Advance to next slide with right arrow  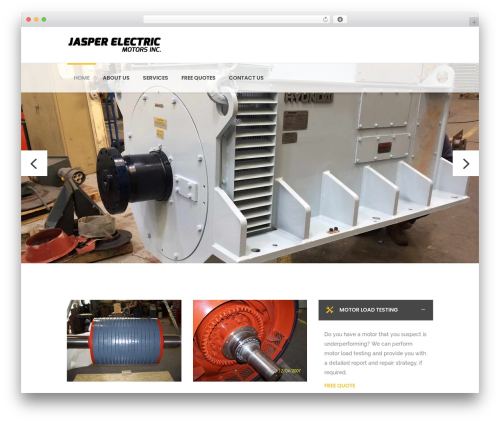click(466, 163)
